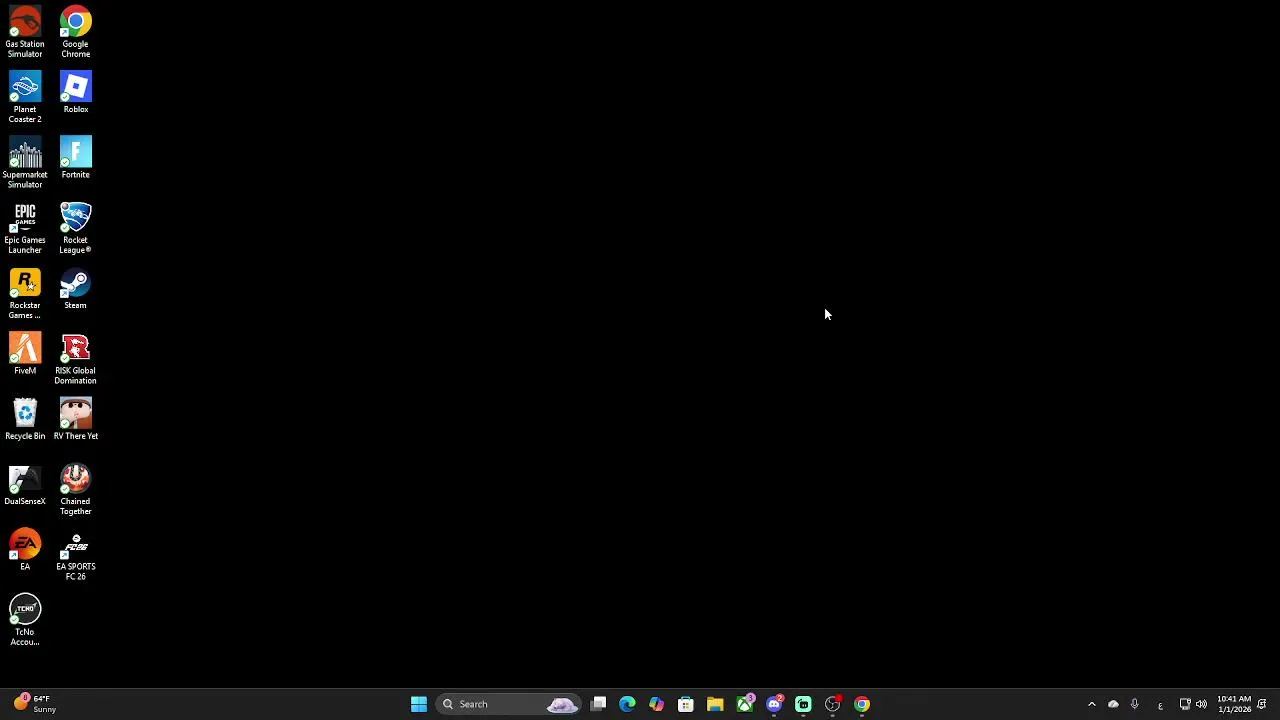
Task: Select the Epic Games Launcher desktop icon
Action: tap(25, 228)
